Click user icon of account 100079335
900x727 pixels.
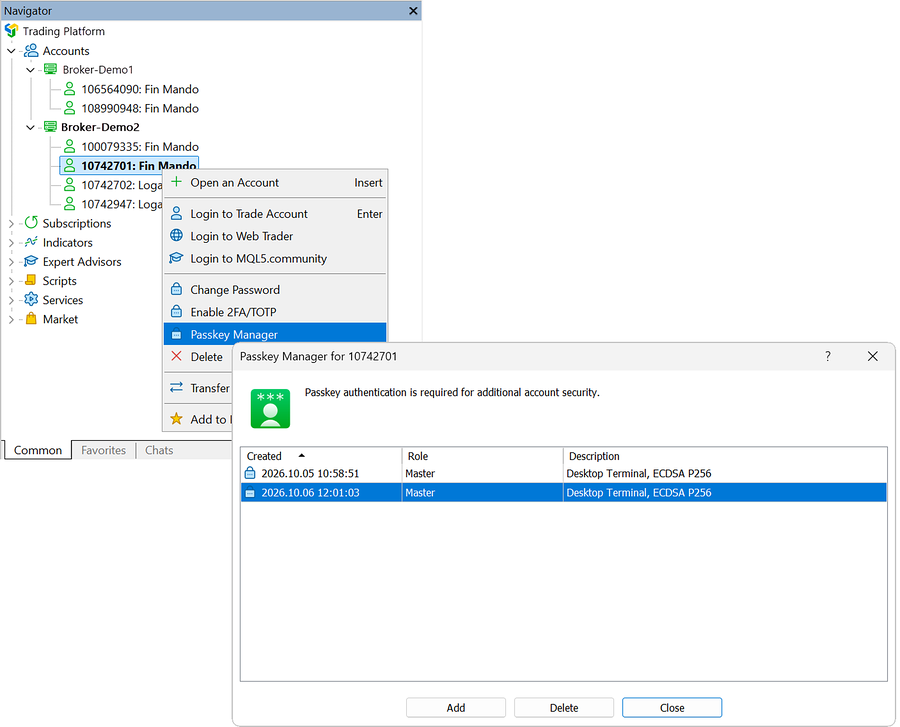tap(69, 146)
